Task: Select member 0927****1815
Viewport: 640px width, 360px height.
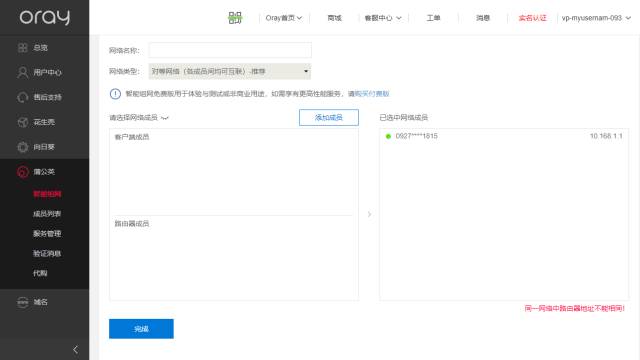Action: coord(416,136)
